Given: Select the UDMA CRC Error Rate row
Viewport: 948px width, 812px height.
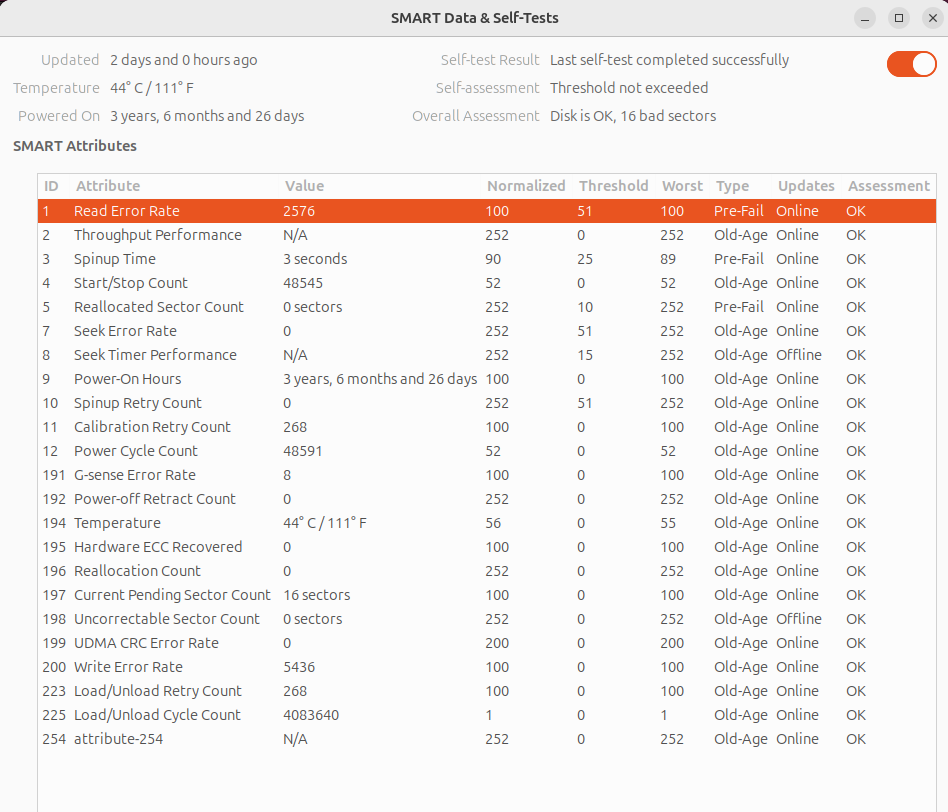Looking at the screenshot, I should pos(487,643).
